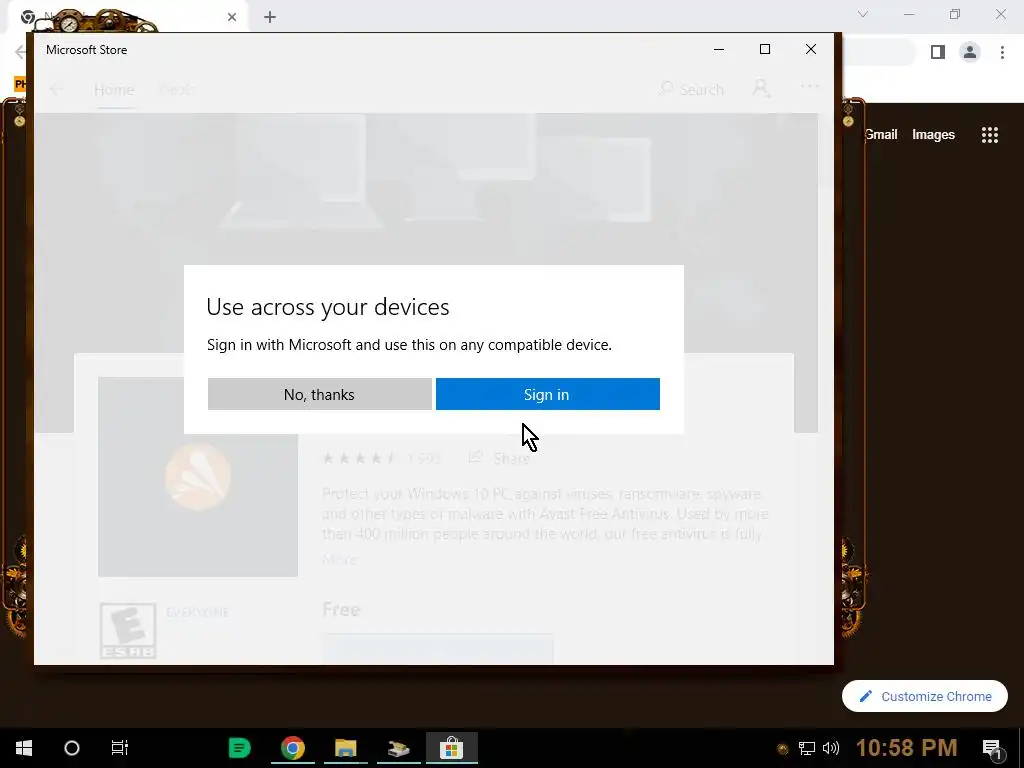Screen dimensions: 1024x768
Task: Open the Home tab in Microsoft Store
Action: pyautogui.click(x=114, y=89)
